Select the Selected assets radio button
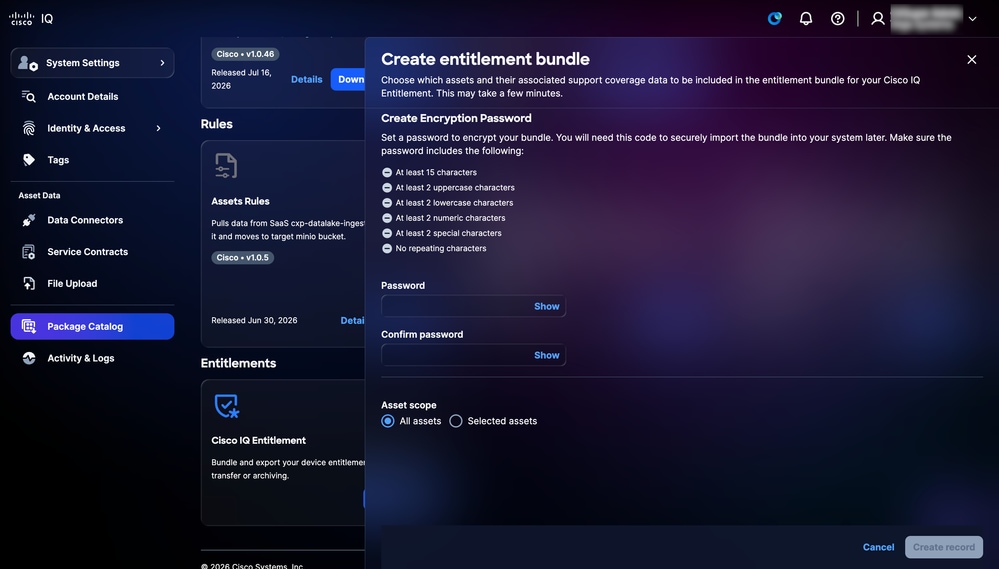The height and width of the screenshot is (569, 999). 456,421
